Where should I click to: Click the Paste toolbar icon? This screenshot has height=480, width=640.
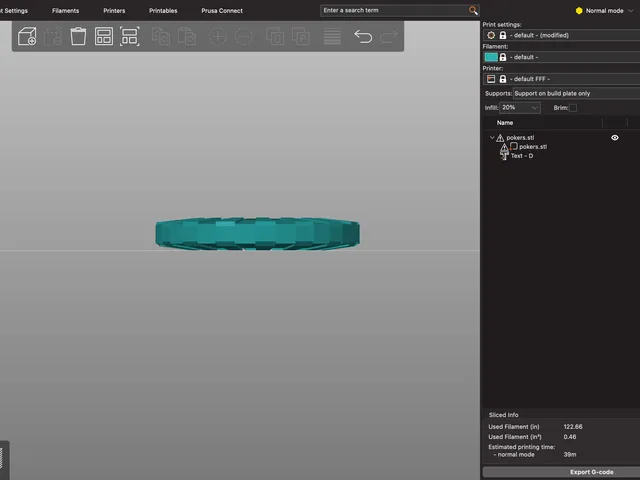(187, 36)
